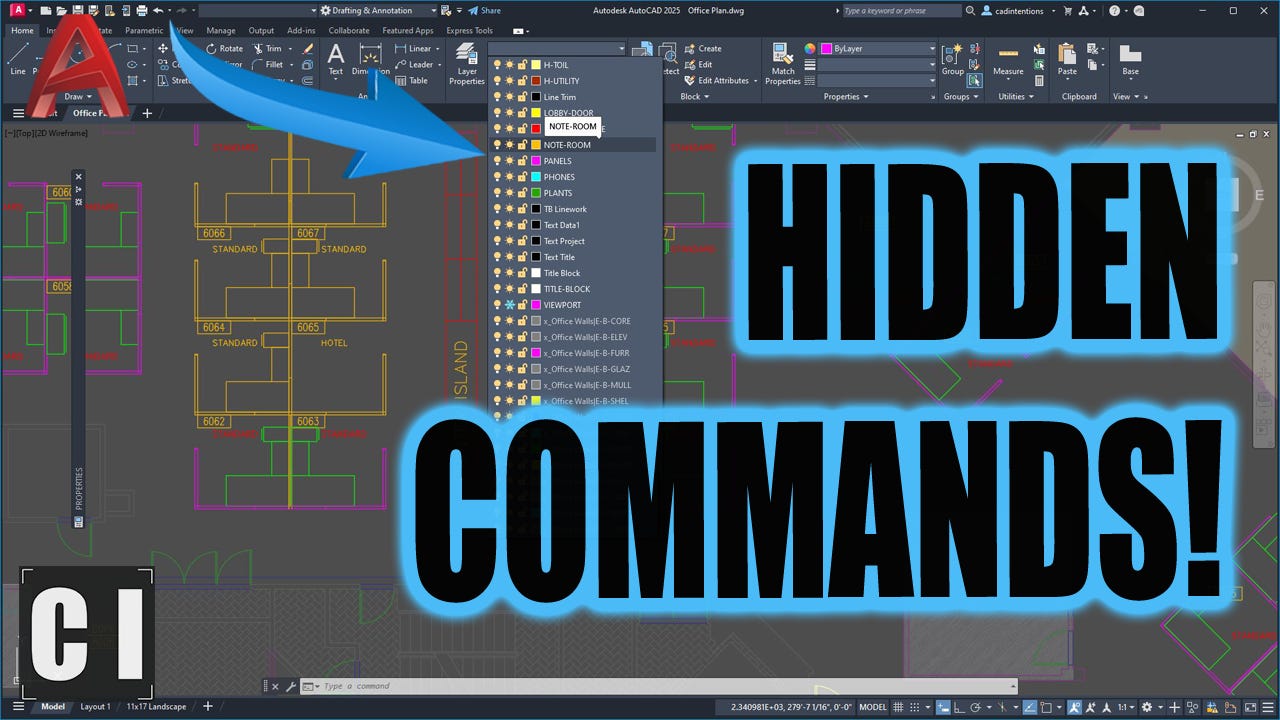Lock the Text Title layer with its padlock
The width and height of the screenshot is (1280, 720).
click(x=522, y=257)
